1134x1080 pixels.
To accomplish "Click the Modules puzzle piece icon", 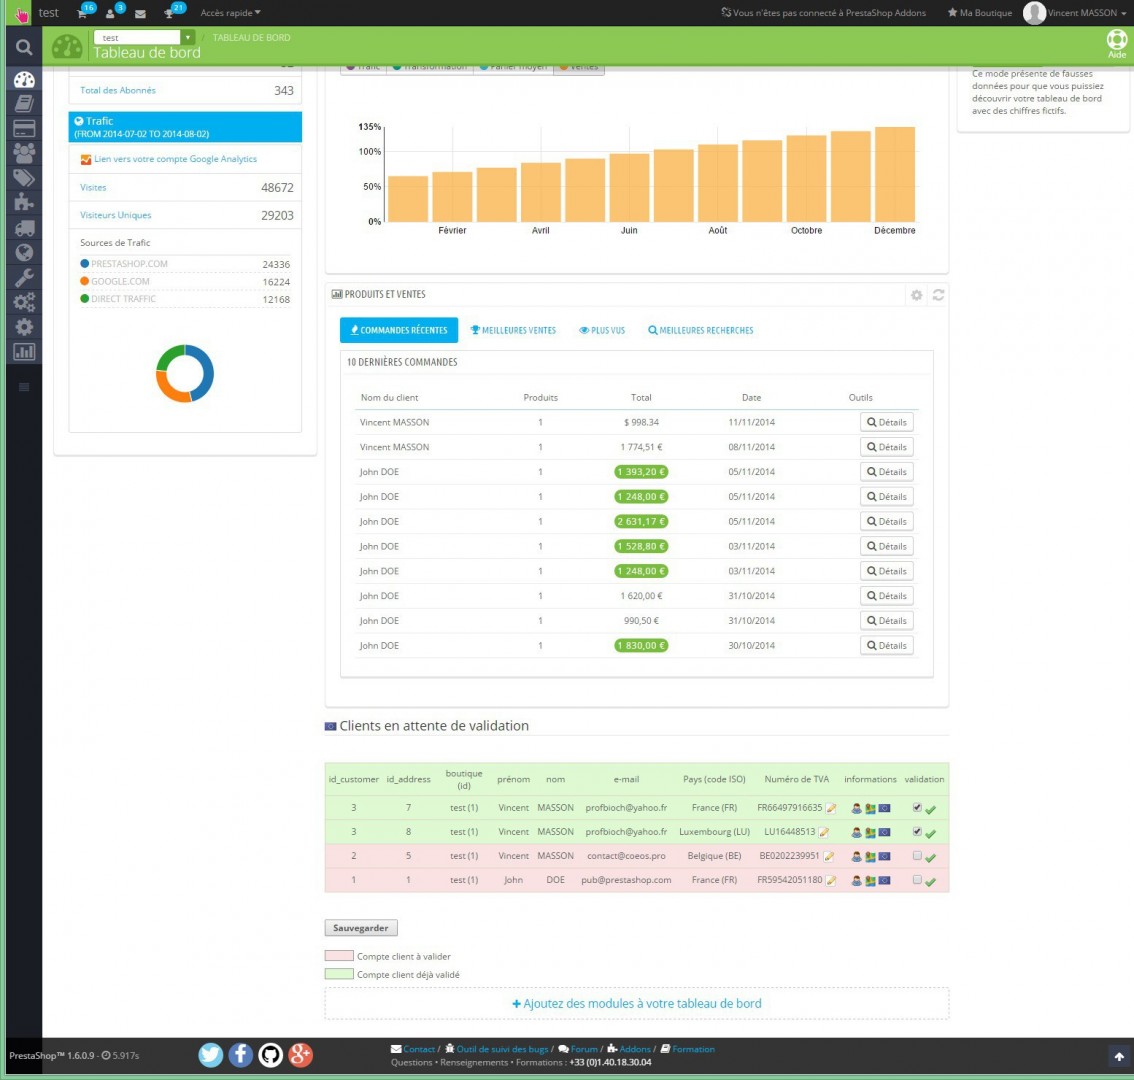I will [x=24, y=202].
